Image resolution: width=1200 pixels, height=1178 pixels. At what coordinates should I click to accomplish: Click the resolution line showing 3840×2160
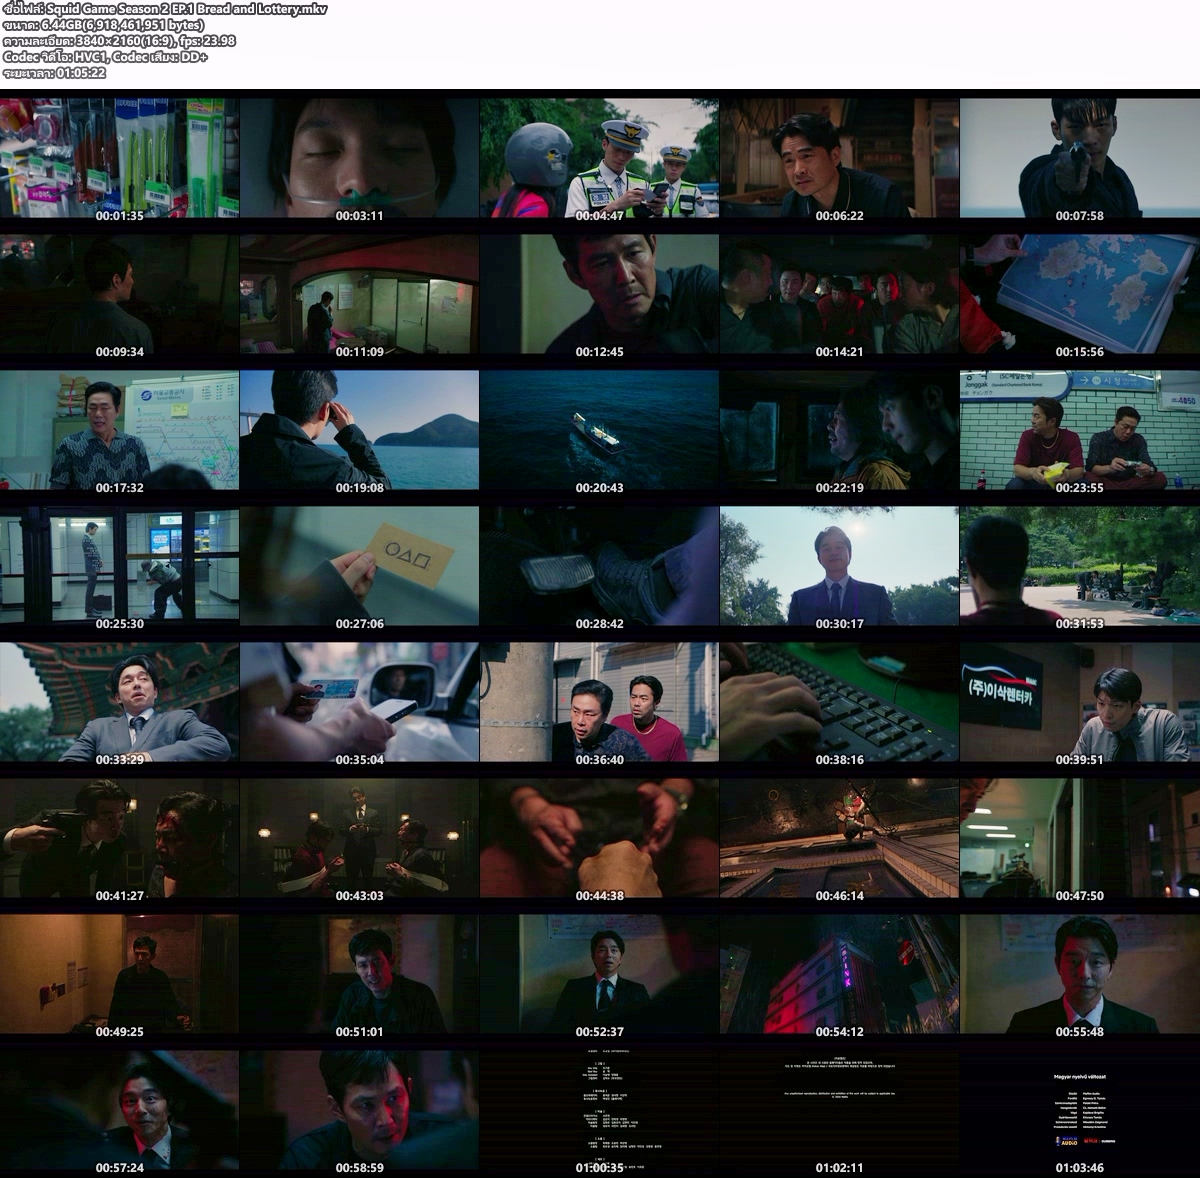click(119, 41)
